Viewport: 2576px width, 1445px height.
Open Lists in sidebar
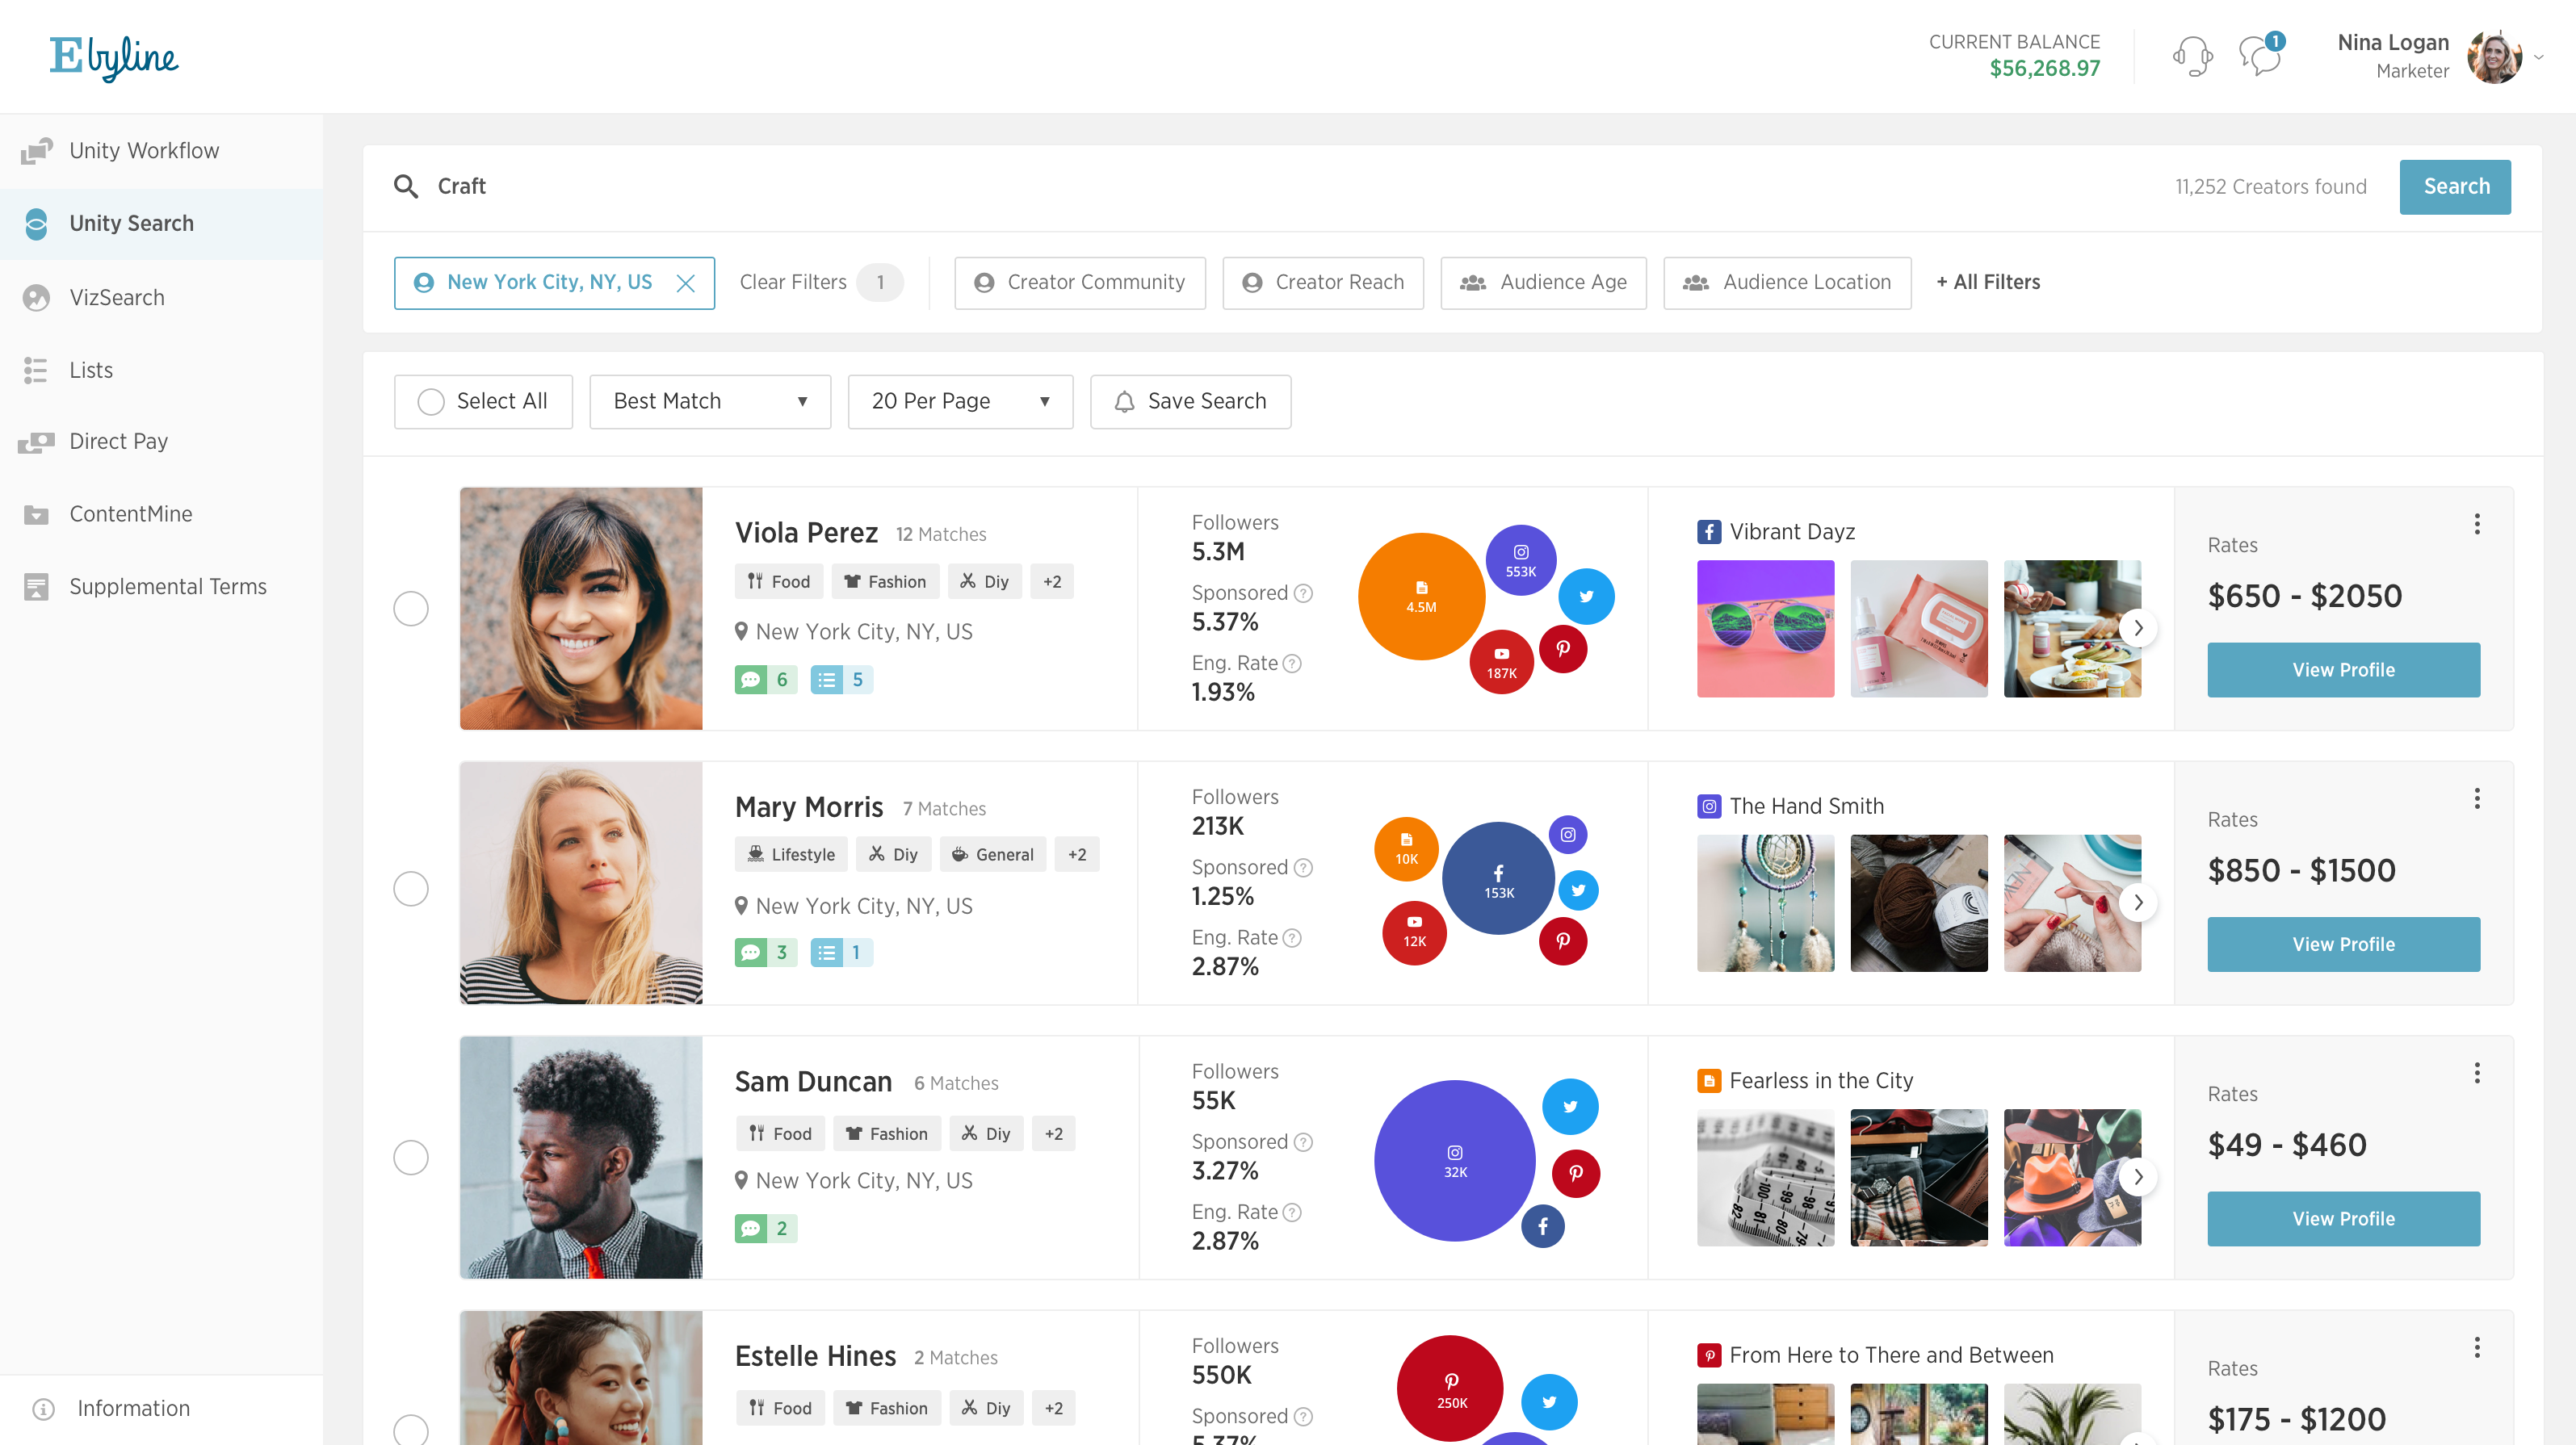point(161,371)
